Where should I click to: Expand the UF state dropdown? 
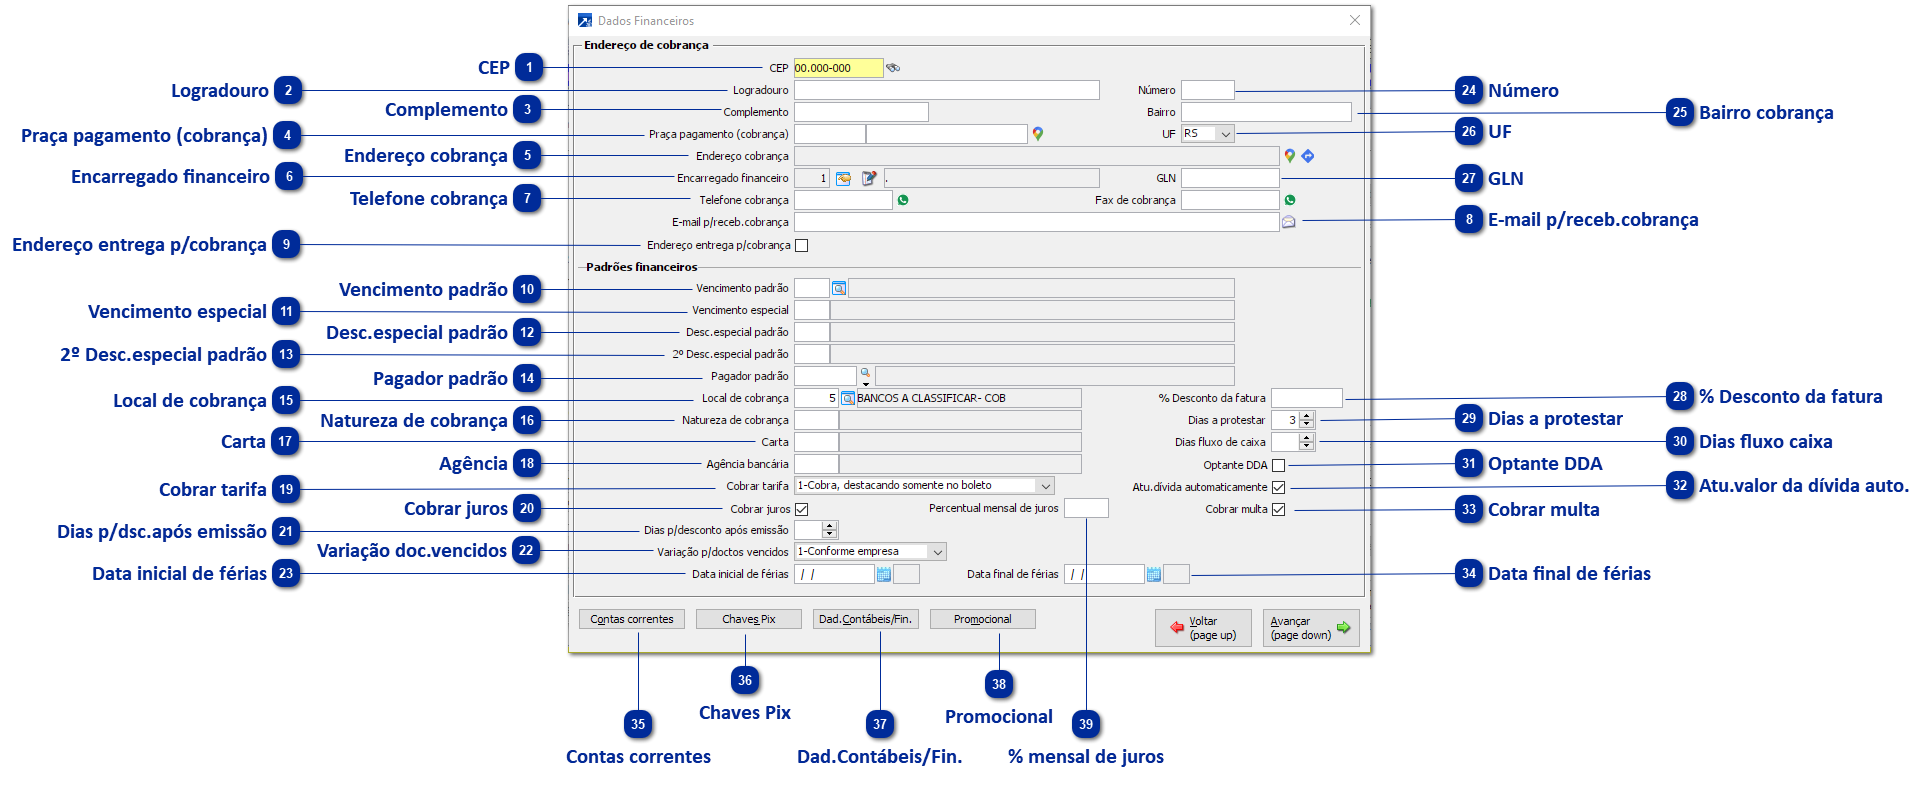(x=1226, y=134)
